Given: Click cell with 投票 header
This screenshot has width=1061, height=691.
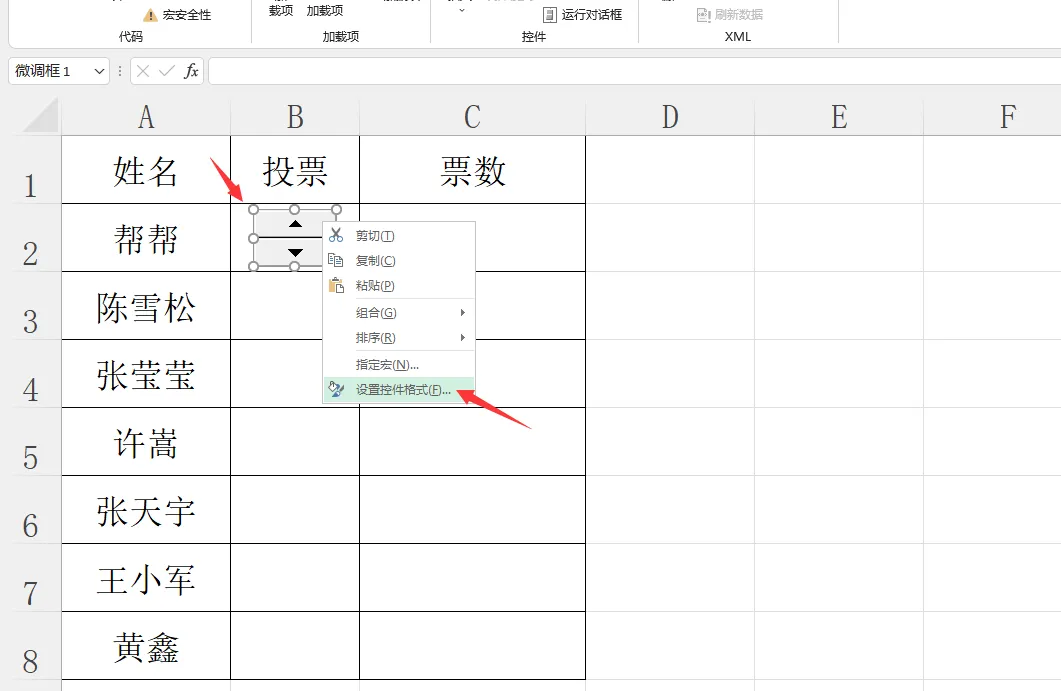Looking at the screenshot, I should 295,170.
